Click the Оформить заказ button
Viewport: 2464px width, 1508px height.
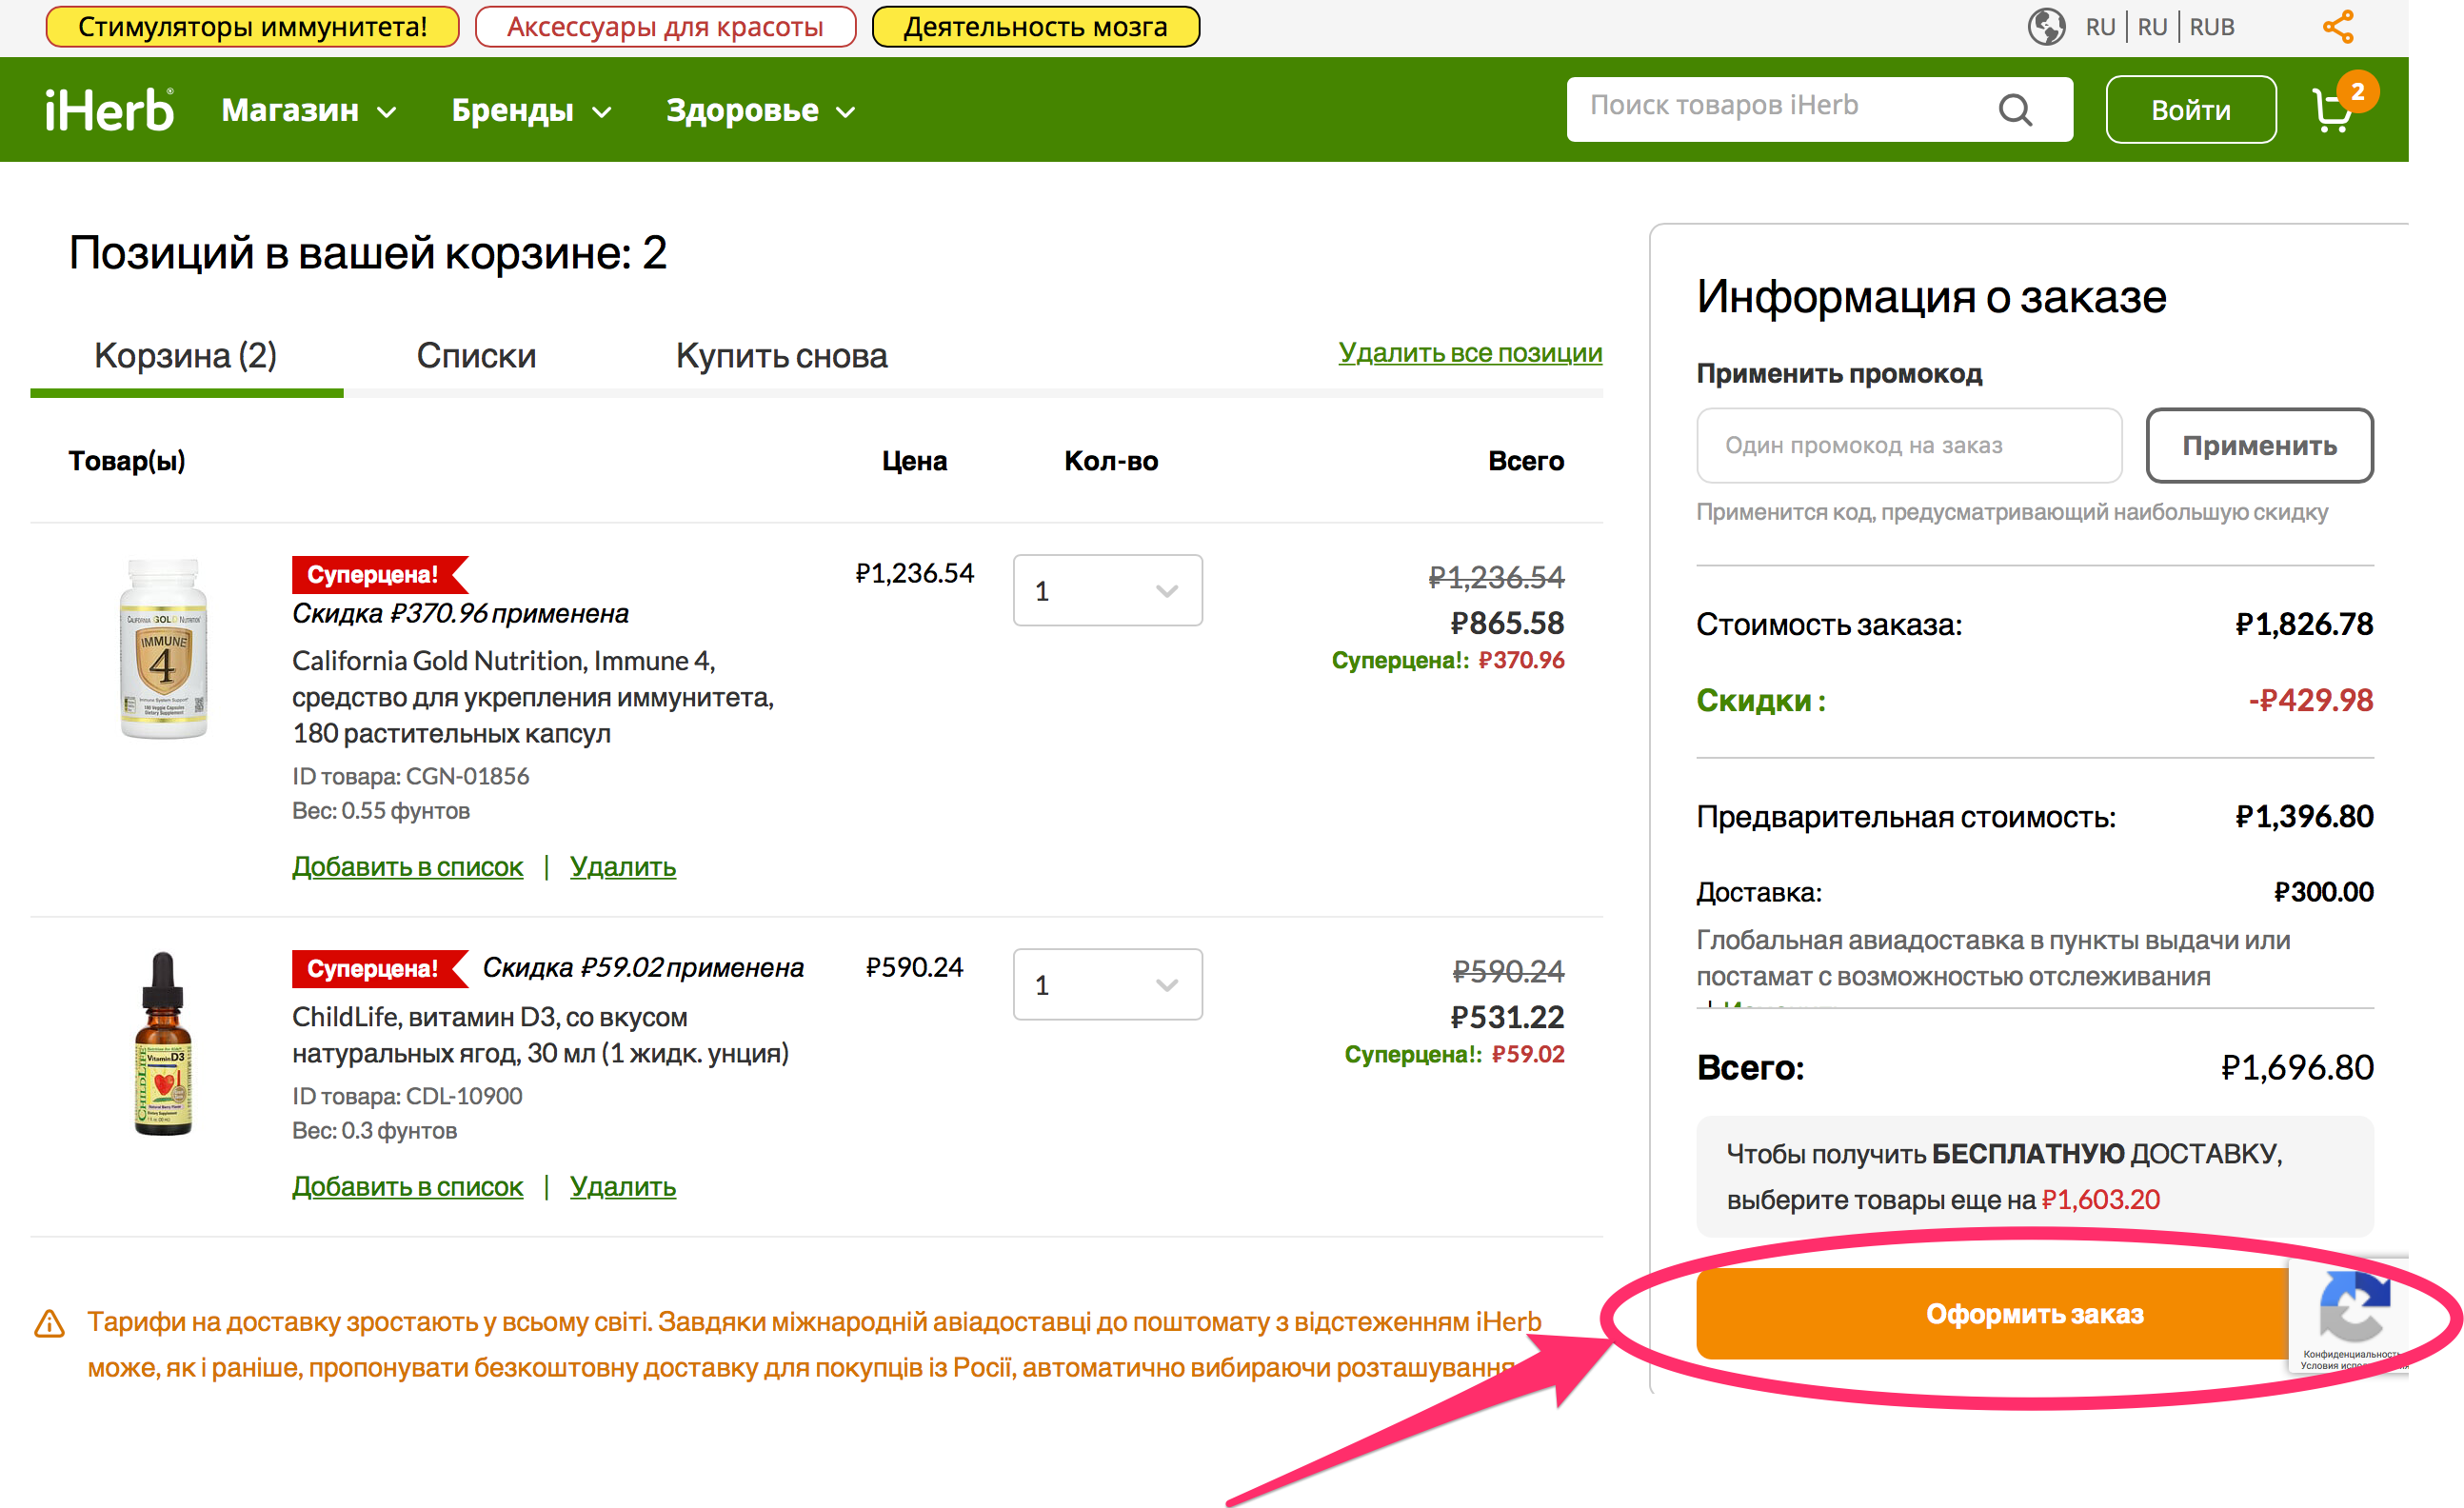click(x=2034, y=1314)
